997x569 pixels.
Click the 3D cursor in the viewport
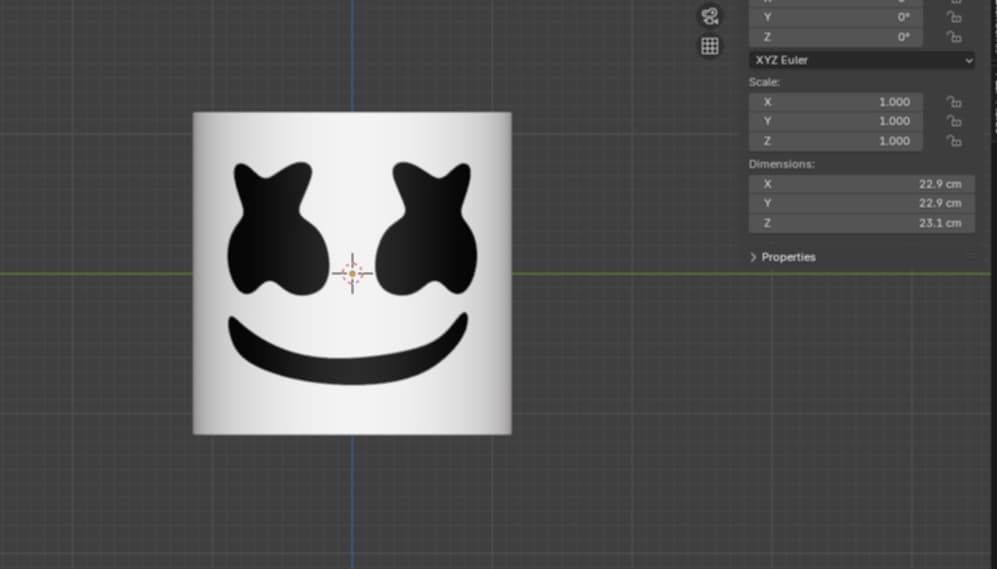[x=352, y=273]
